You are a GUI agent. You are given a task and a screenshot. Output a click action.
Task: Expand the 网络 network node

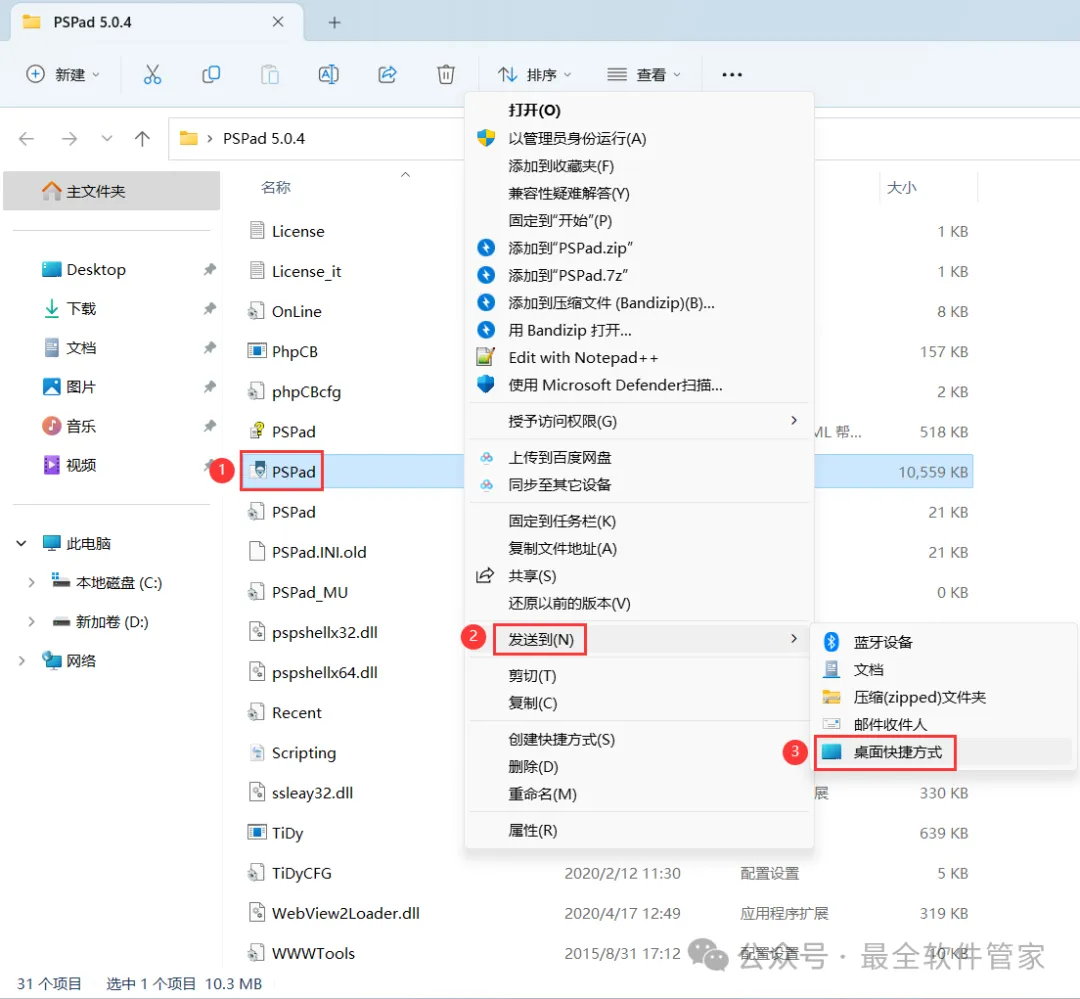point(21,661)
